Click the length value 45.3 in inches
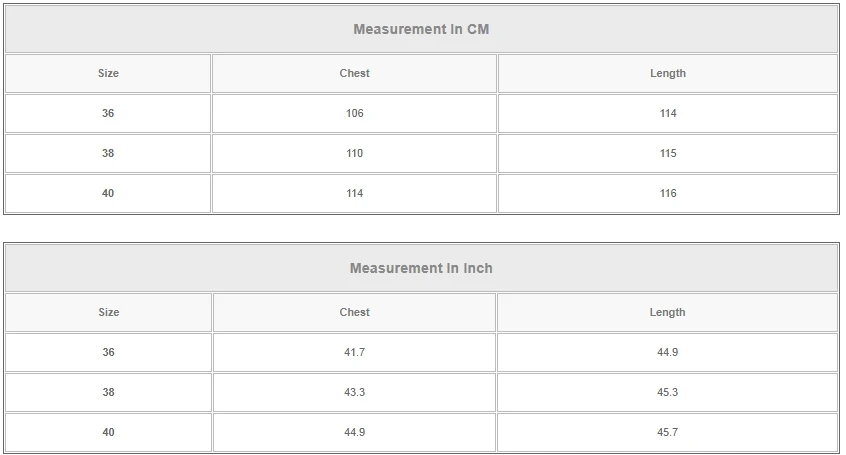 coord(668,392)
